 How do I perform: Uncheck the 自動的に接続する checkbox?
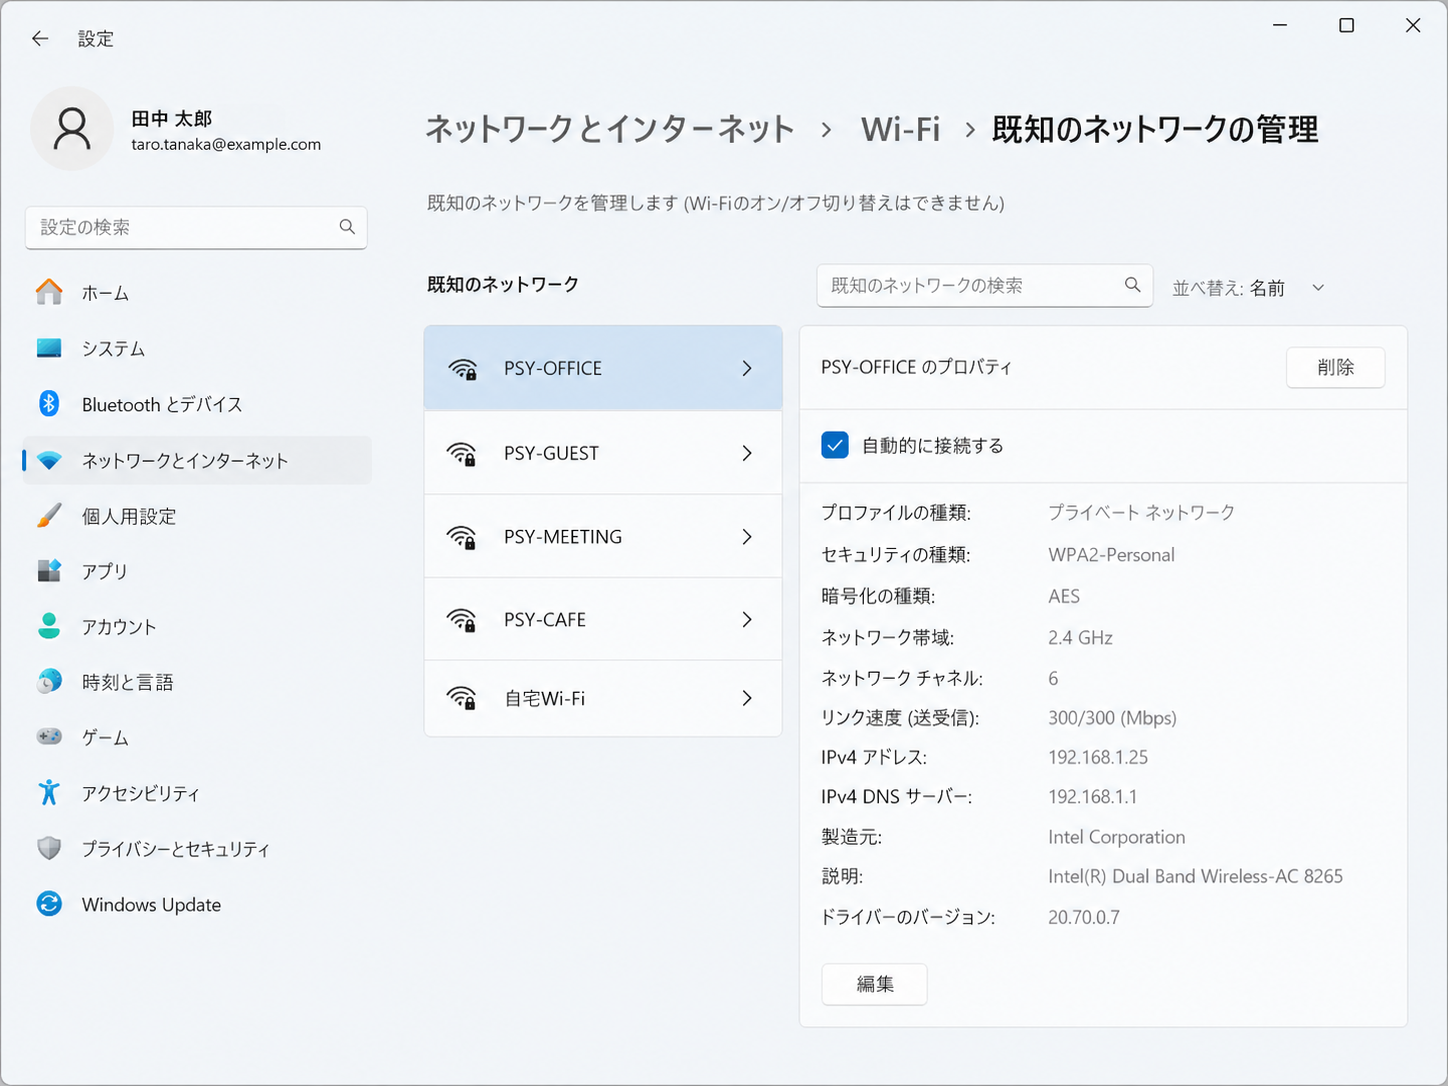click(835, 445)
